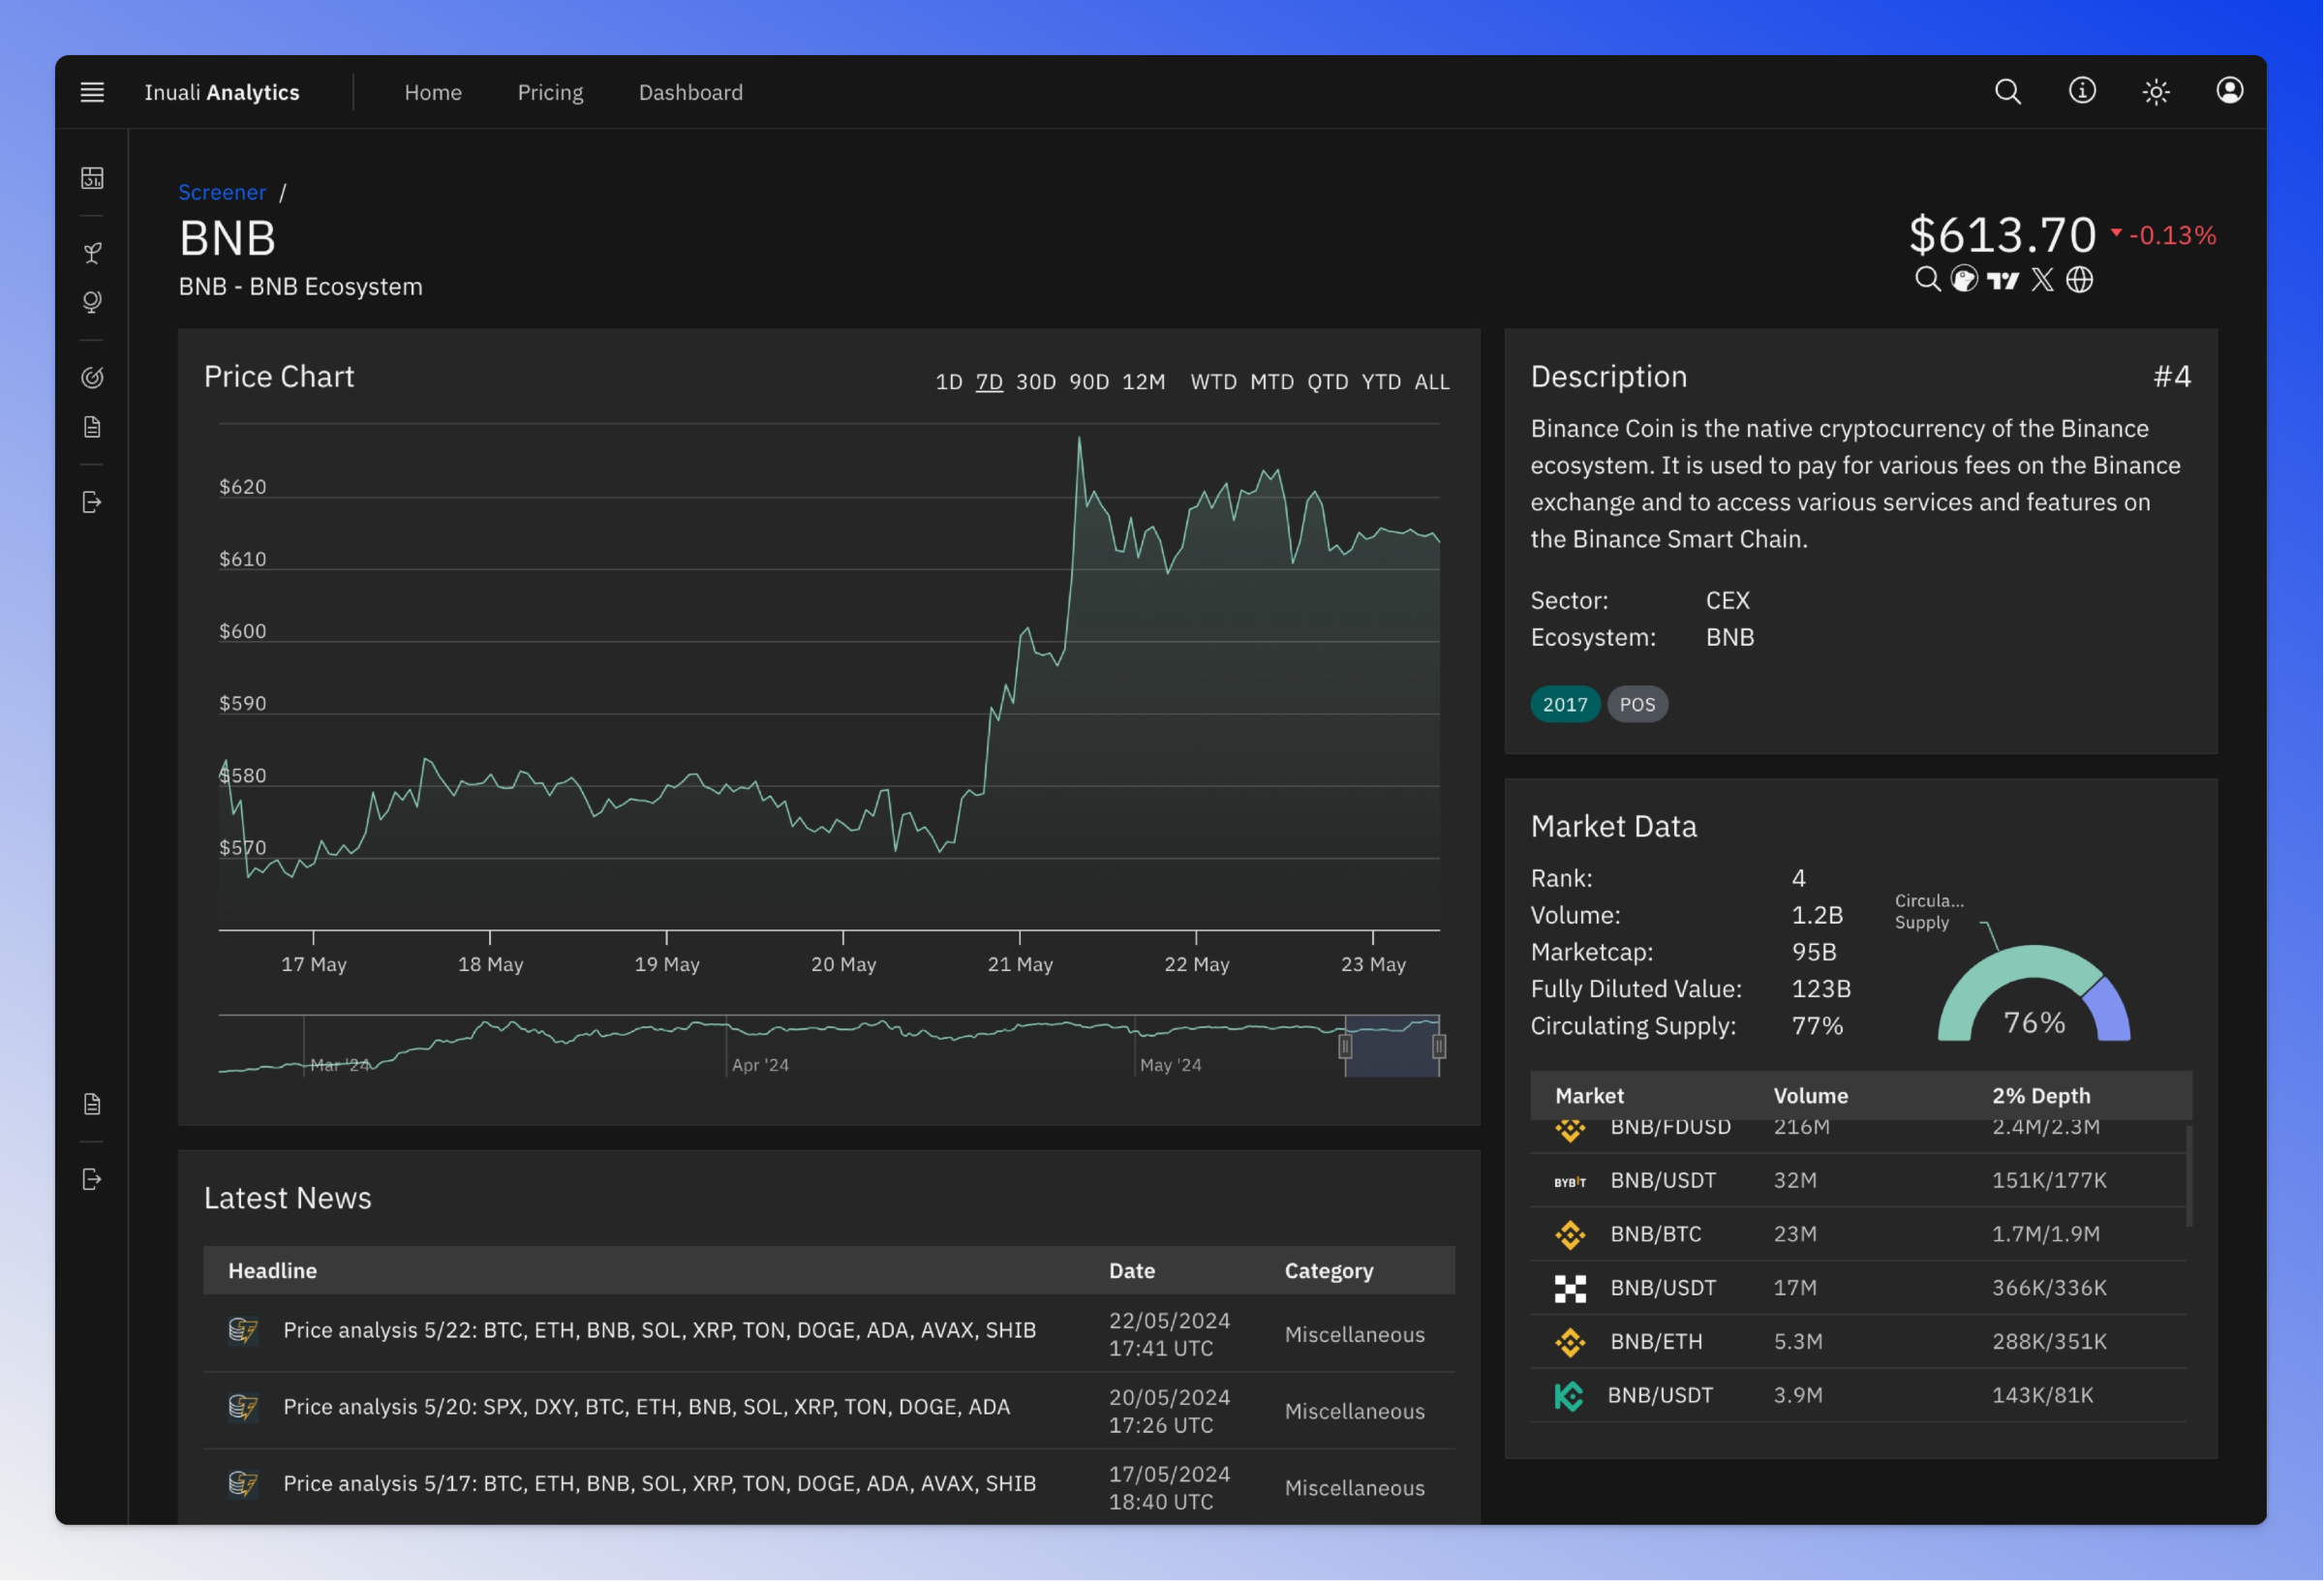The image size is (2324, 1581).
Task: Select the QTD chart range
Action: pos(1328,382)
